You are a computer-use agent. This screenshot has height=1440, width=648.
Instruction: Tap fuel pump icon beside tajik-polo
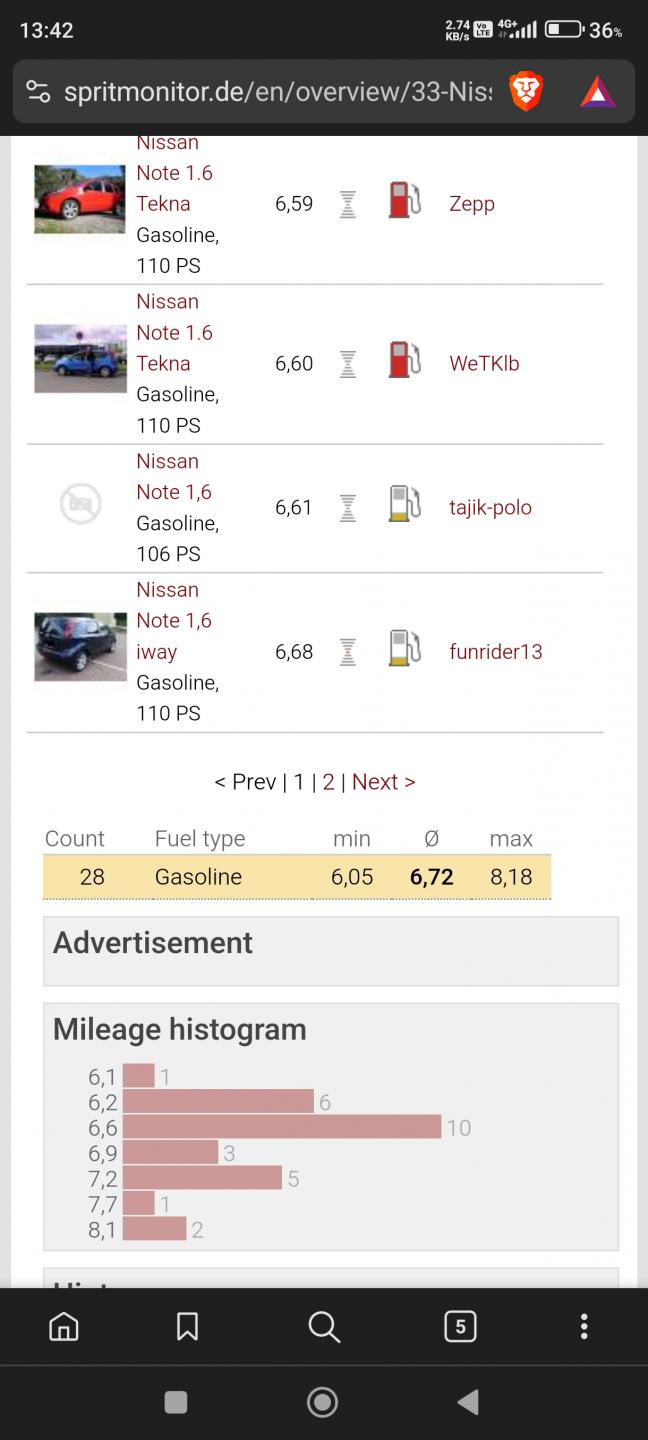point(404,504)
